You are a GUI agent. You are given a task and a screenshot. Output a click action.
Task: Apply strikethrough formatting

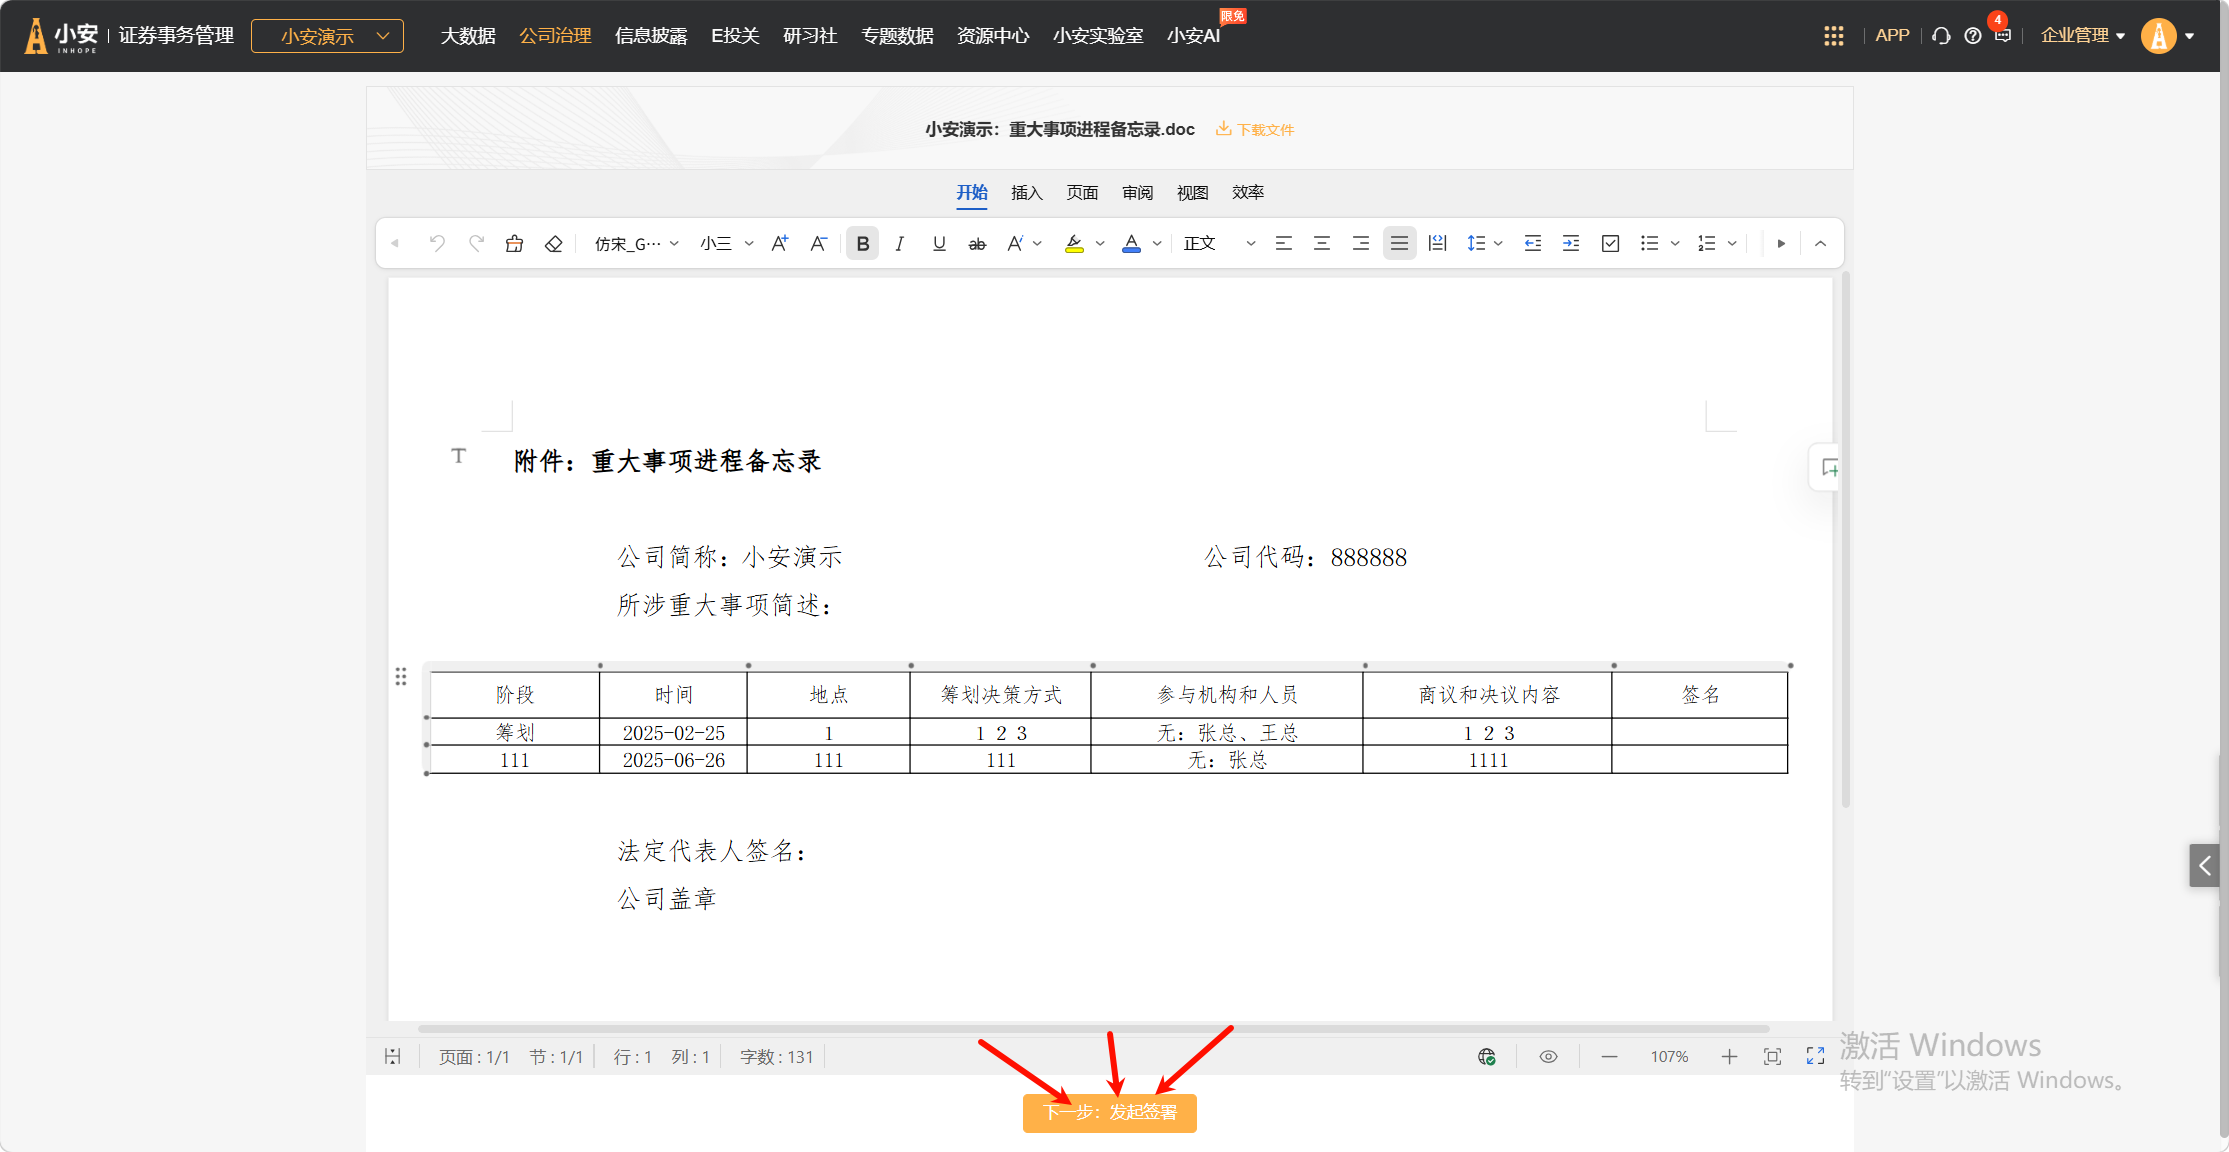pyautogui.click(x=977, y=243)
